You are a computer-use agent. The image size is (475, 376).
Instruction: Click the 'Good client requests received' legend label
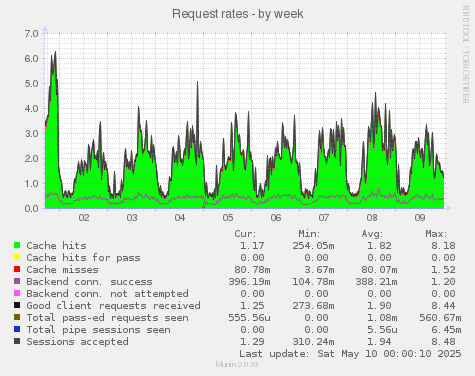coord(114,306)
